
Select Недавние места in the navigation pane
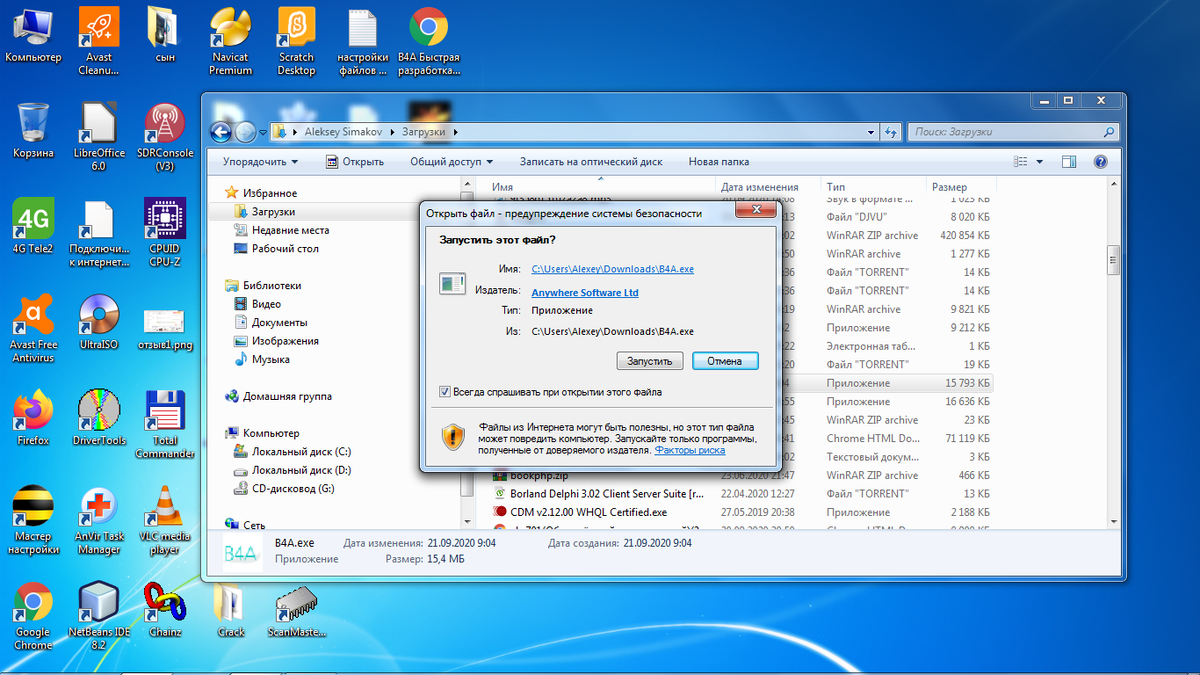point(290,230)
